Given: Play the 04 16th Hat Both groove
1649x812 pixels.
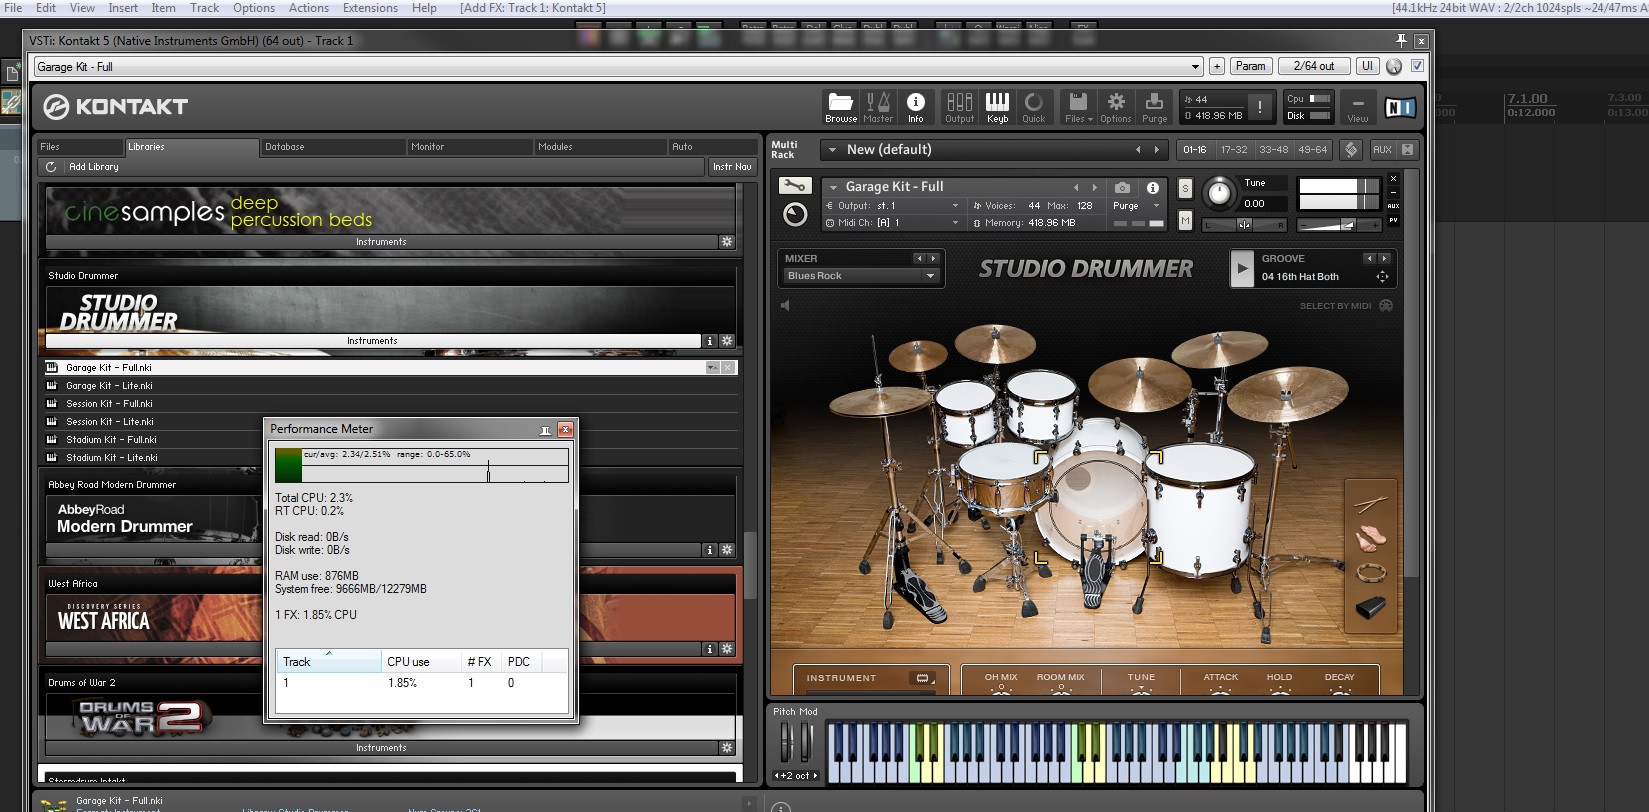Looking at the screenshot, I should coord(1242,268).
